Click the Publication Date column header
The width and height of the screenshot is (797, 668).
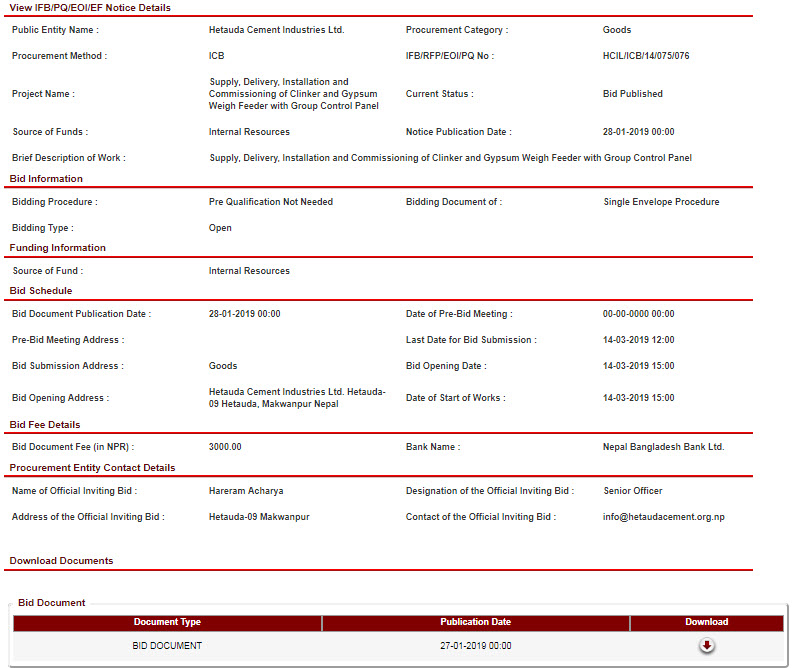(x=475, y=622)
